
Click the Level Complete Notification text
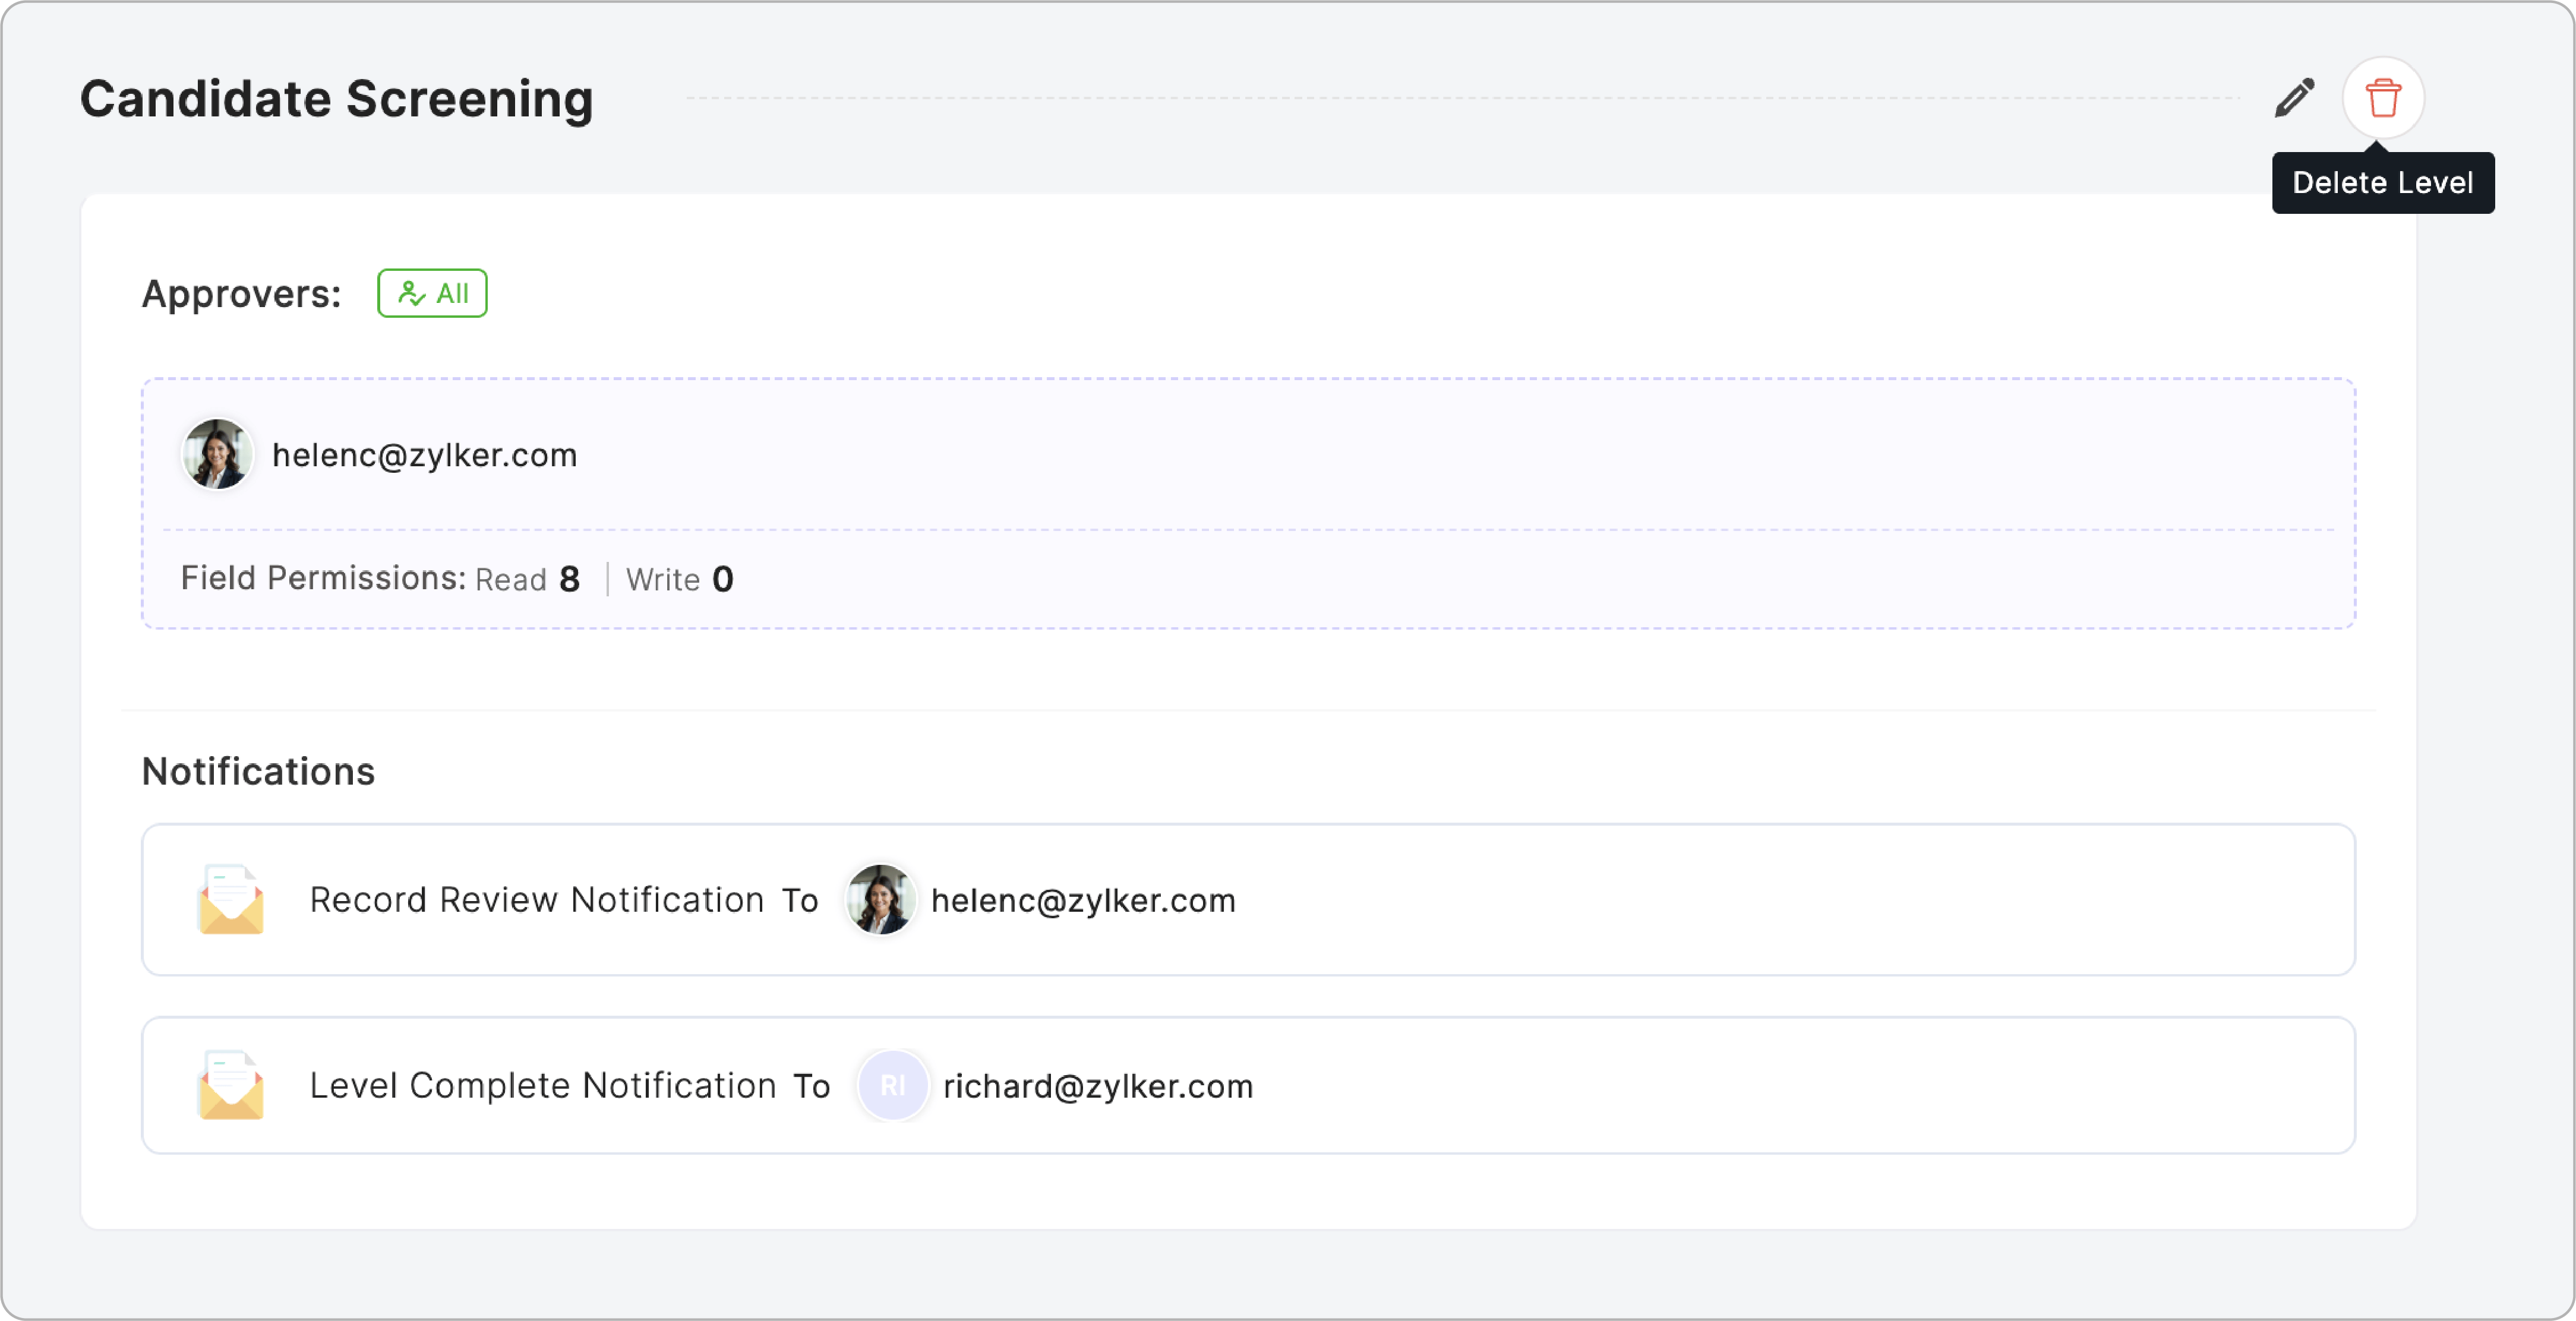click(x=543, y=1086)
